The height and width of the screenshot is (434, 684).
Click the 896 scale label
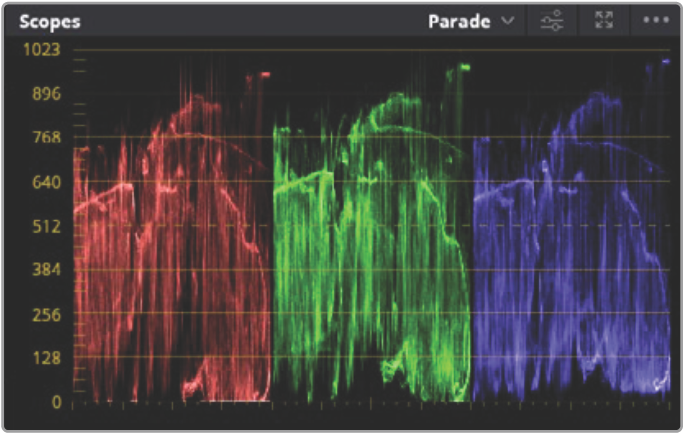click(46, 94)
